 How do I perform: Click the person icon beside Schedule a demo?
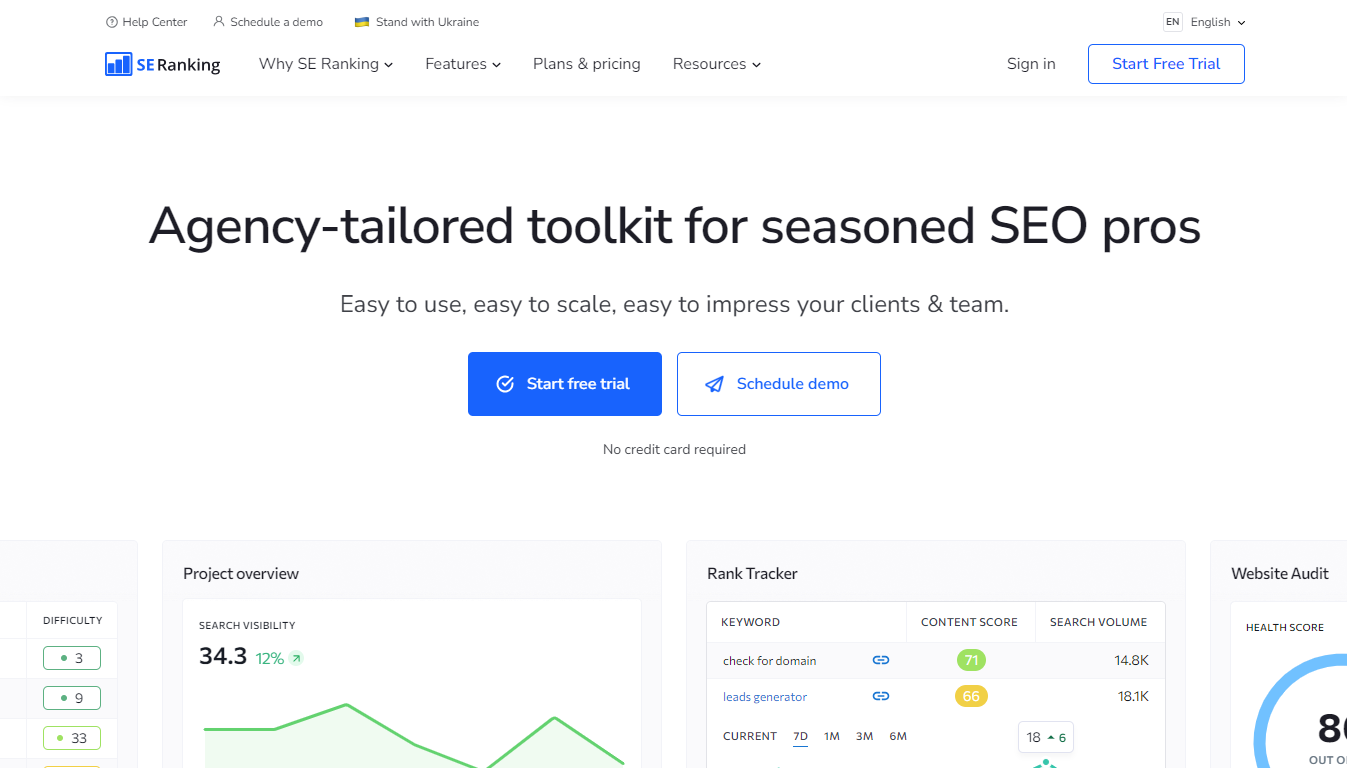[x=219, y=22]
